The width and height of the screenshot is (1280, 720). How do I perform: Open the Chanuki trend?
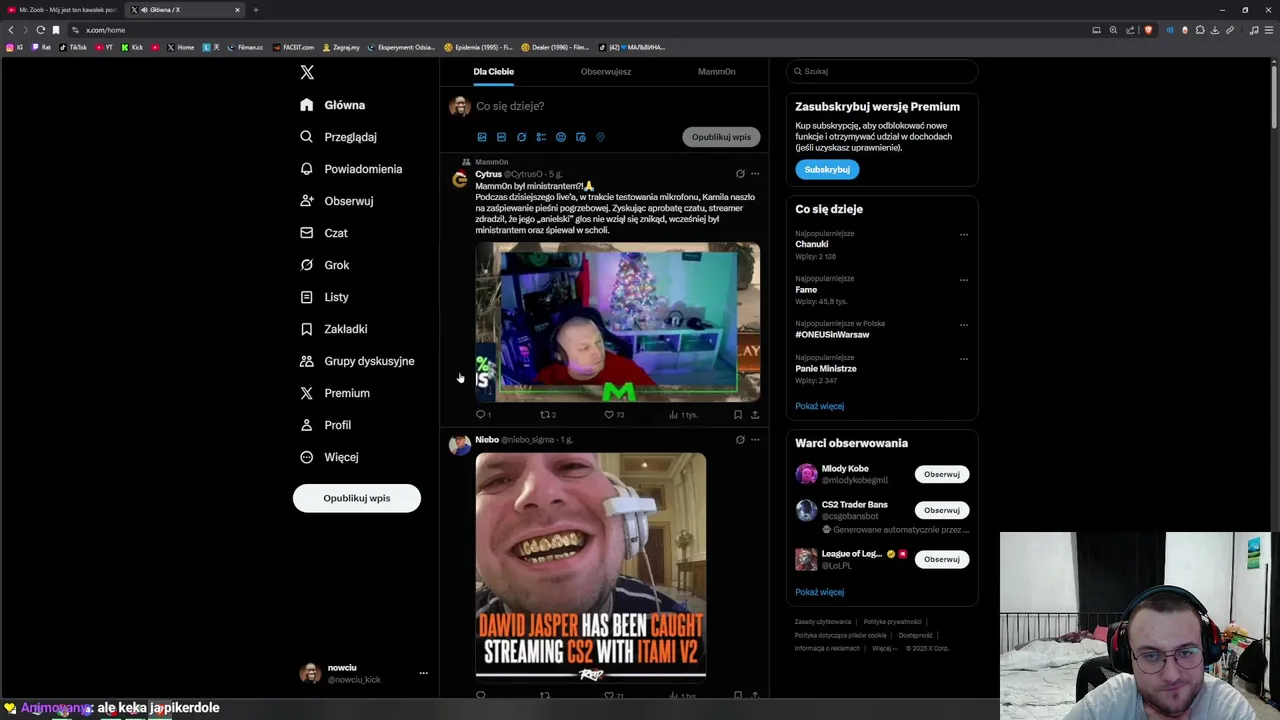(812, 244)
